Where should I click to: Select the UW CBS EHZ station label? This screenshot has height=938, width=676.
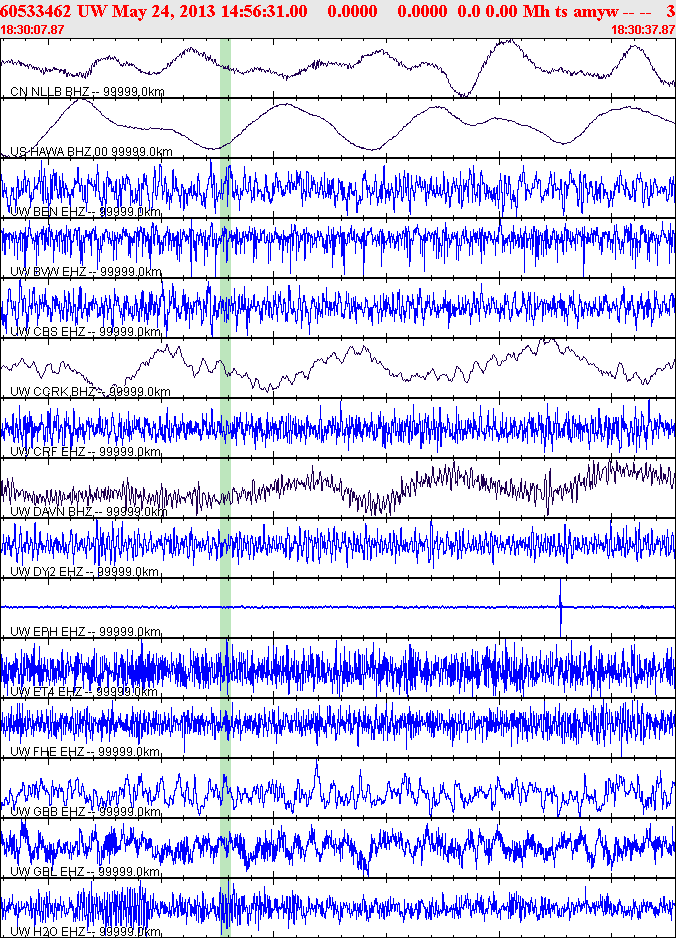[86, 331]
